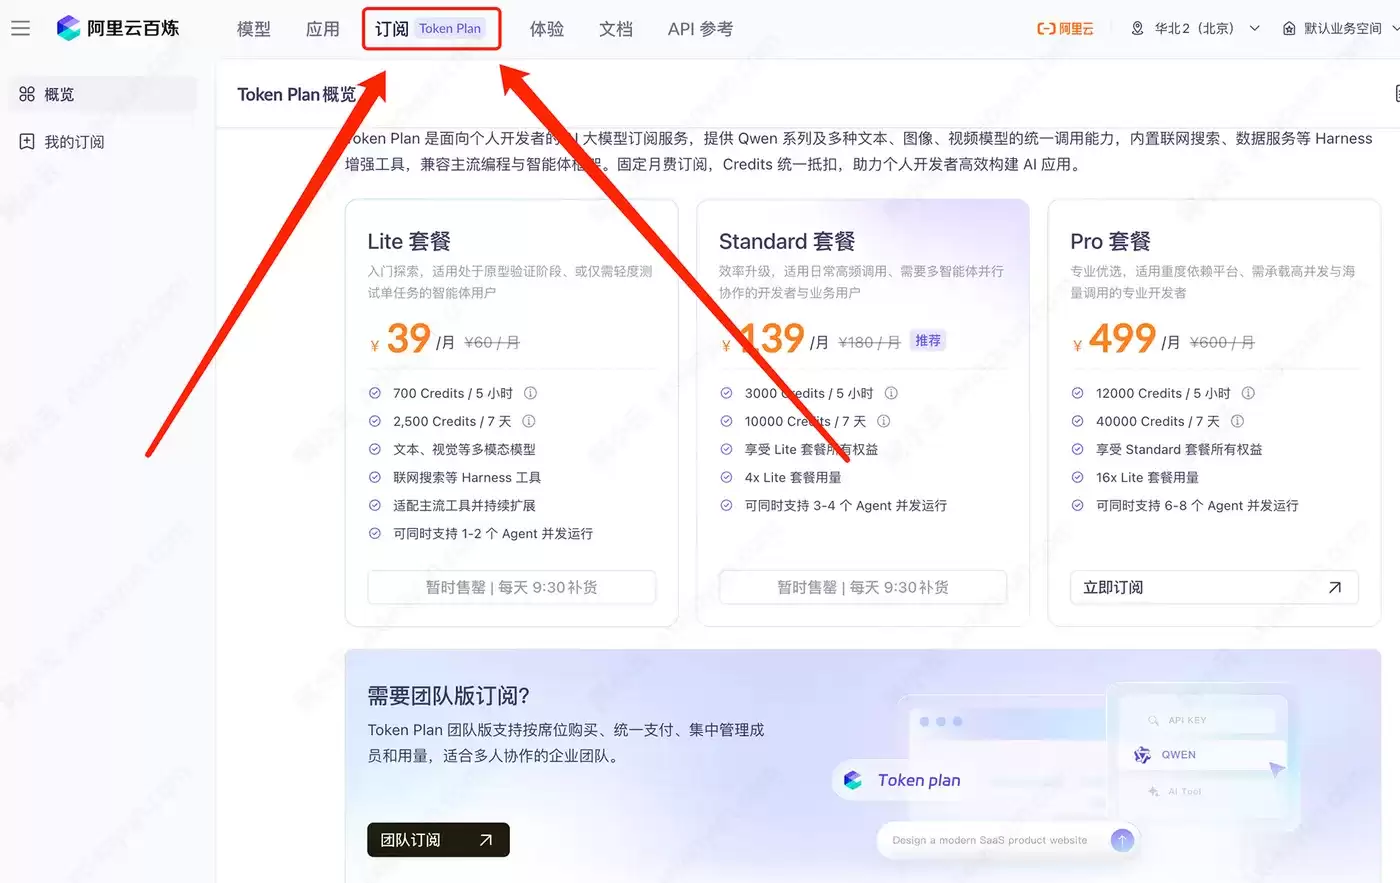Open the hamburger menu icon

[20, 28]
